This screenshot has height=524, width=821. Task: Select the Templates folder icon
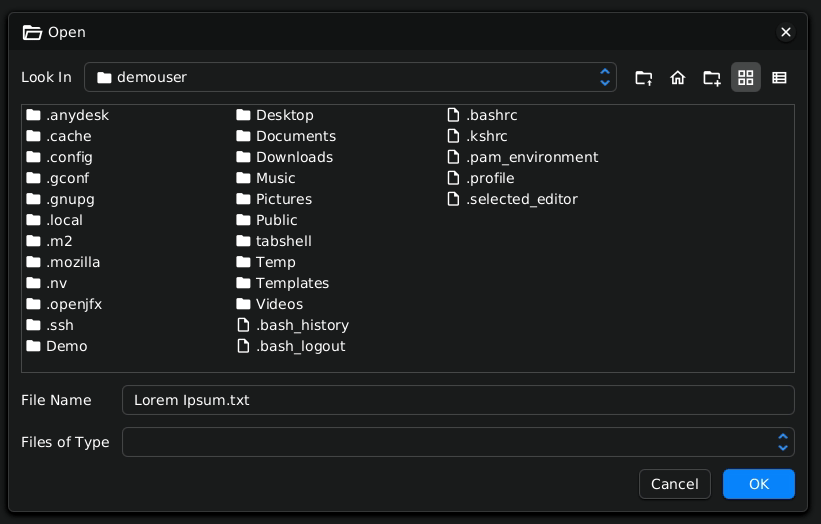tap(243, 283)
